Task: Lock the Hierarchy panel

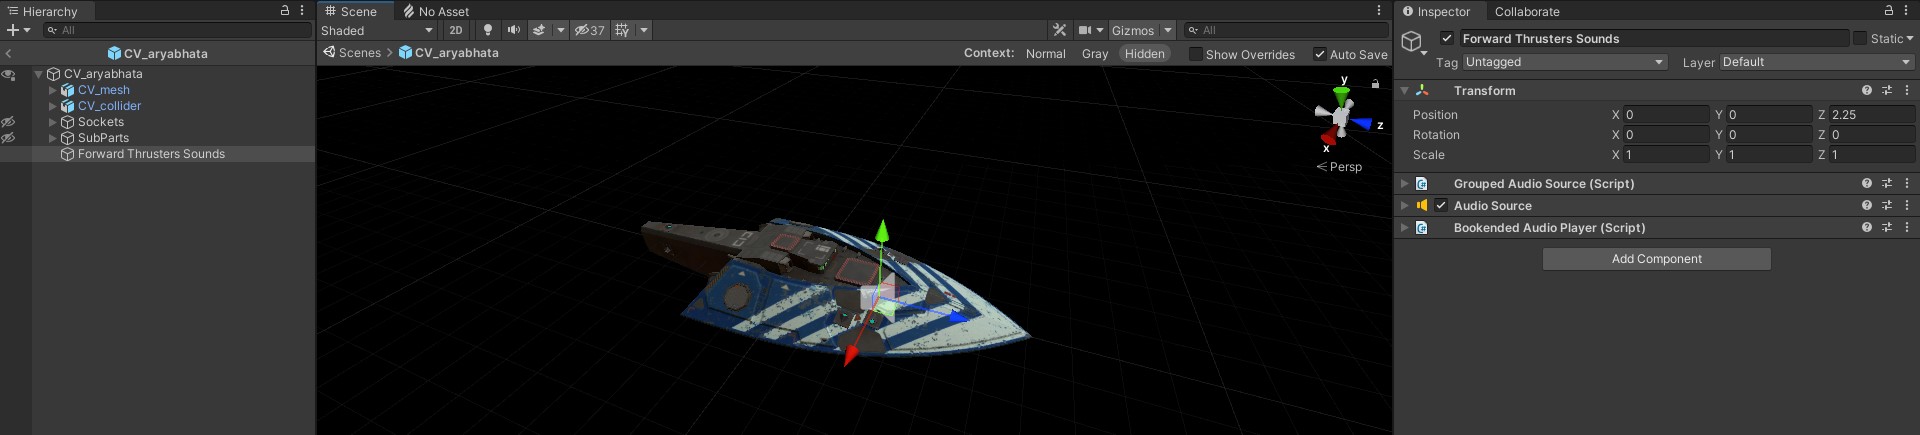Action: (285, 10)
